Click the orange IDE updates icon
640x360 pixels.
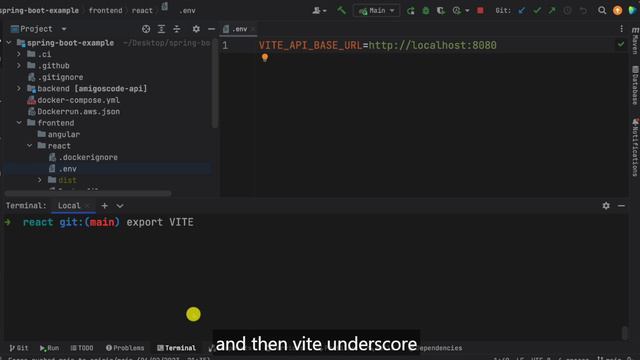tap(618, 11)
